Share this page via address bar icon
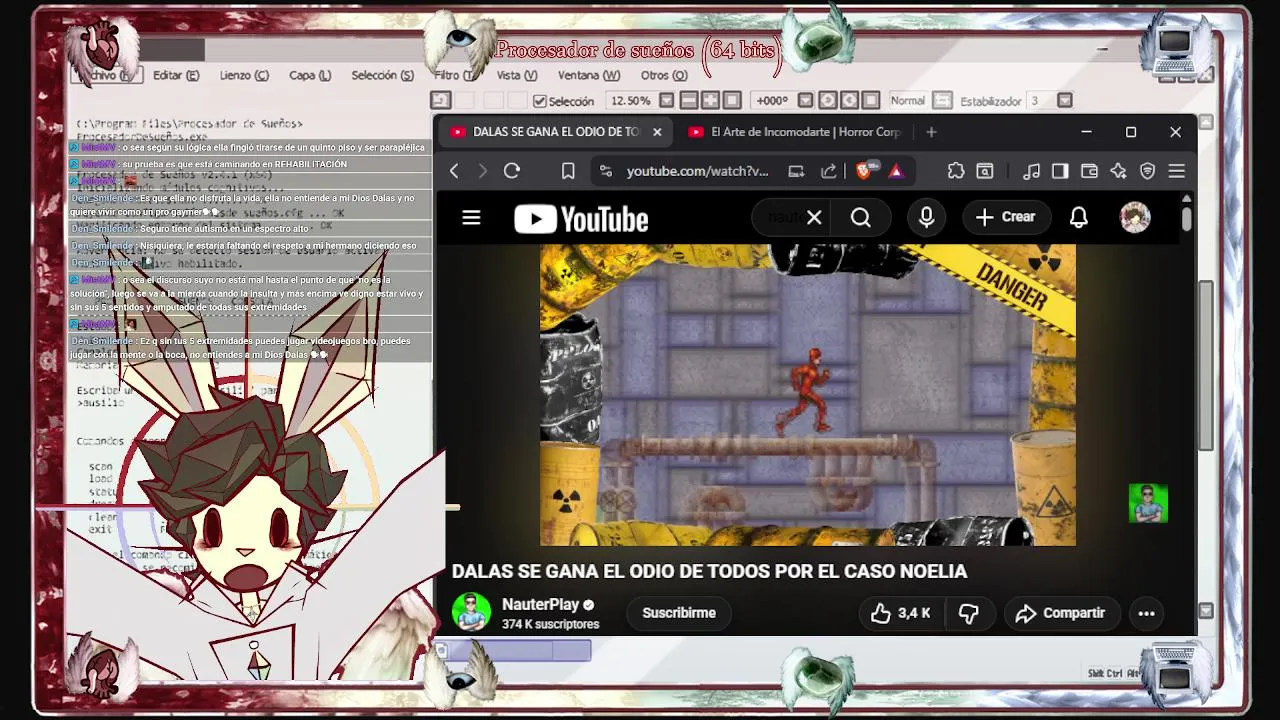Viewport: 1280px width, 720px height. [828, 171]
